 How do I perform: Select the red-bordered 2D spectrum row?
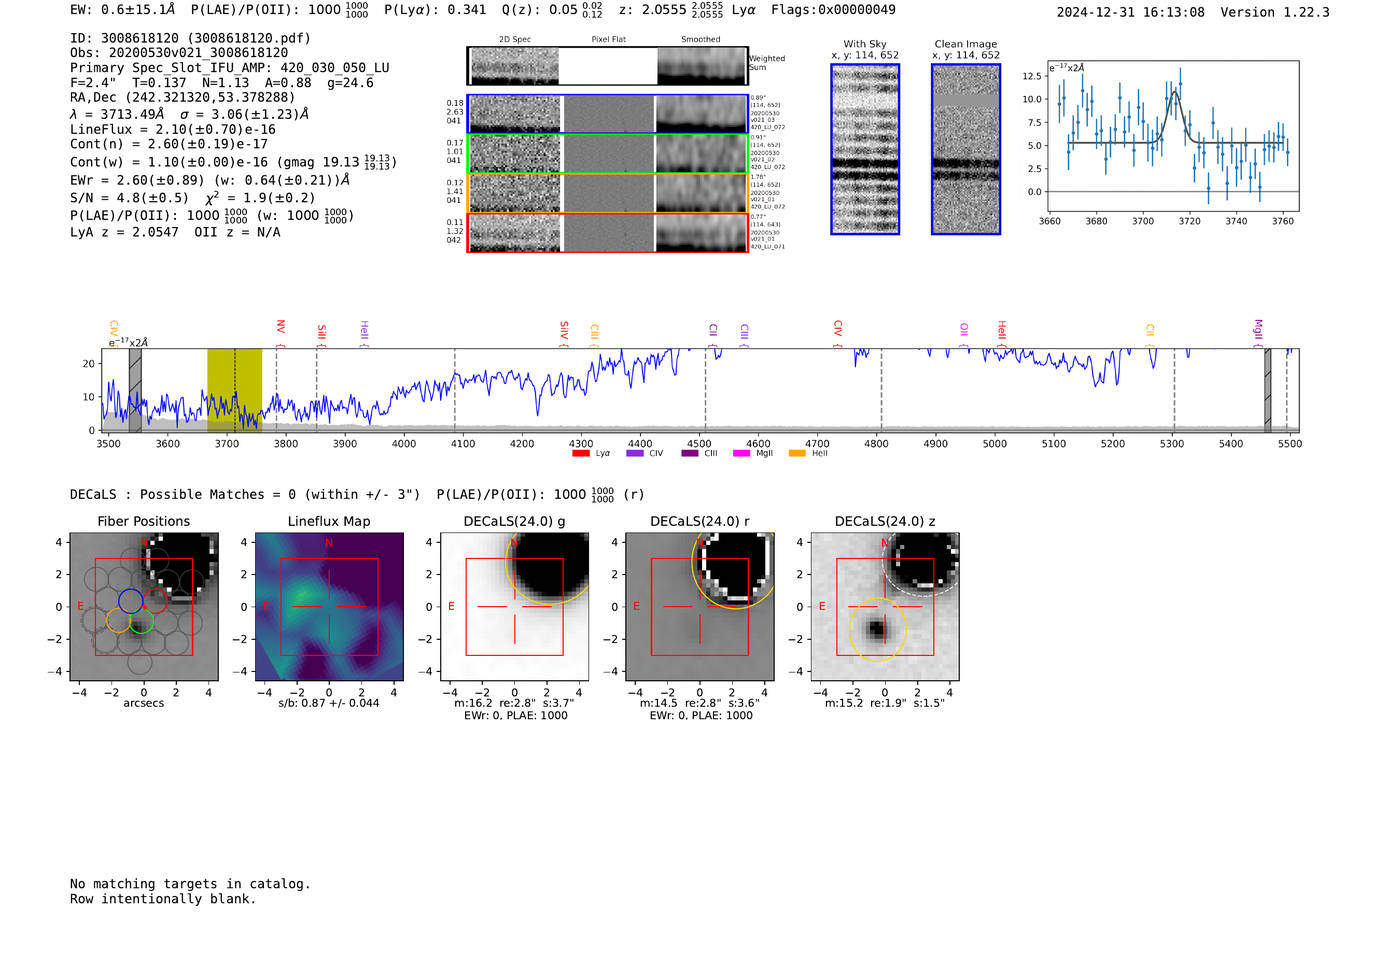click(x=607, y=233)
